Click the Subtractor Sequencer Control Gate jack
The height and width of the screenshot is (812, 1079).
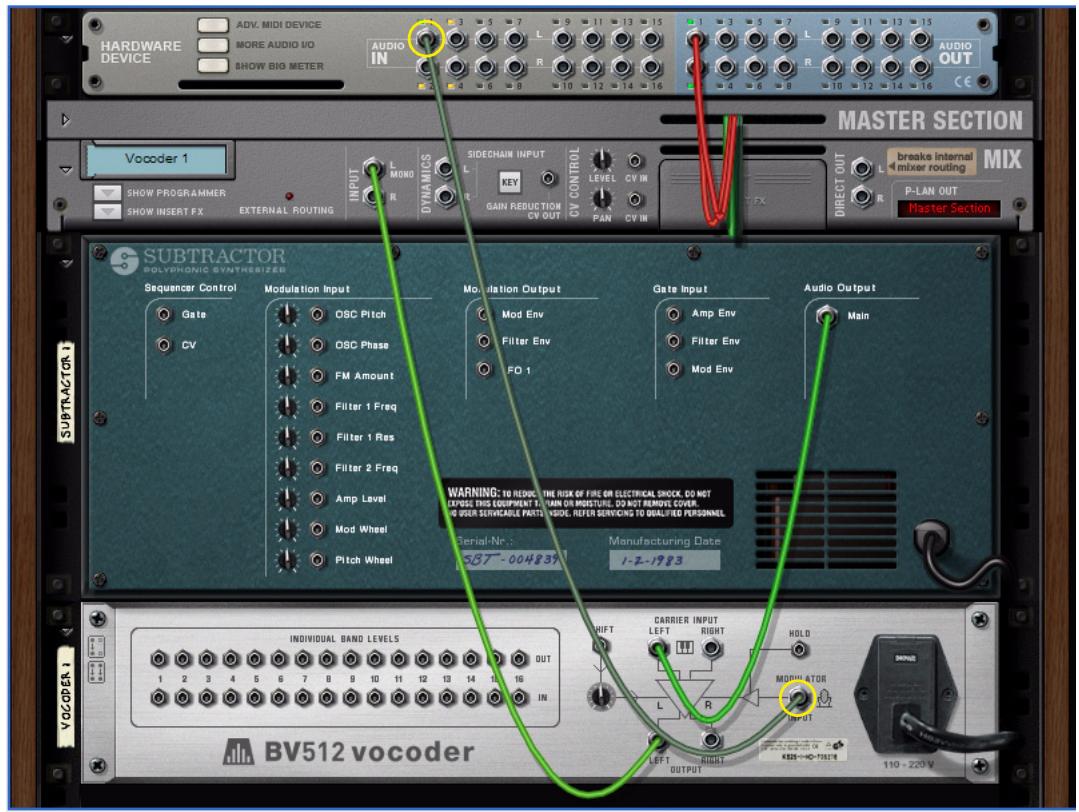click(164, 314)
